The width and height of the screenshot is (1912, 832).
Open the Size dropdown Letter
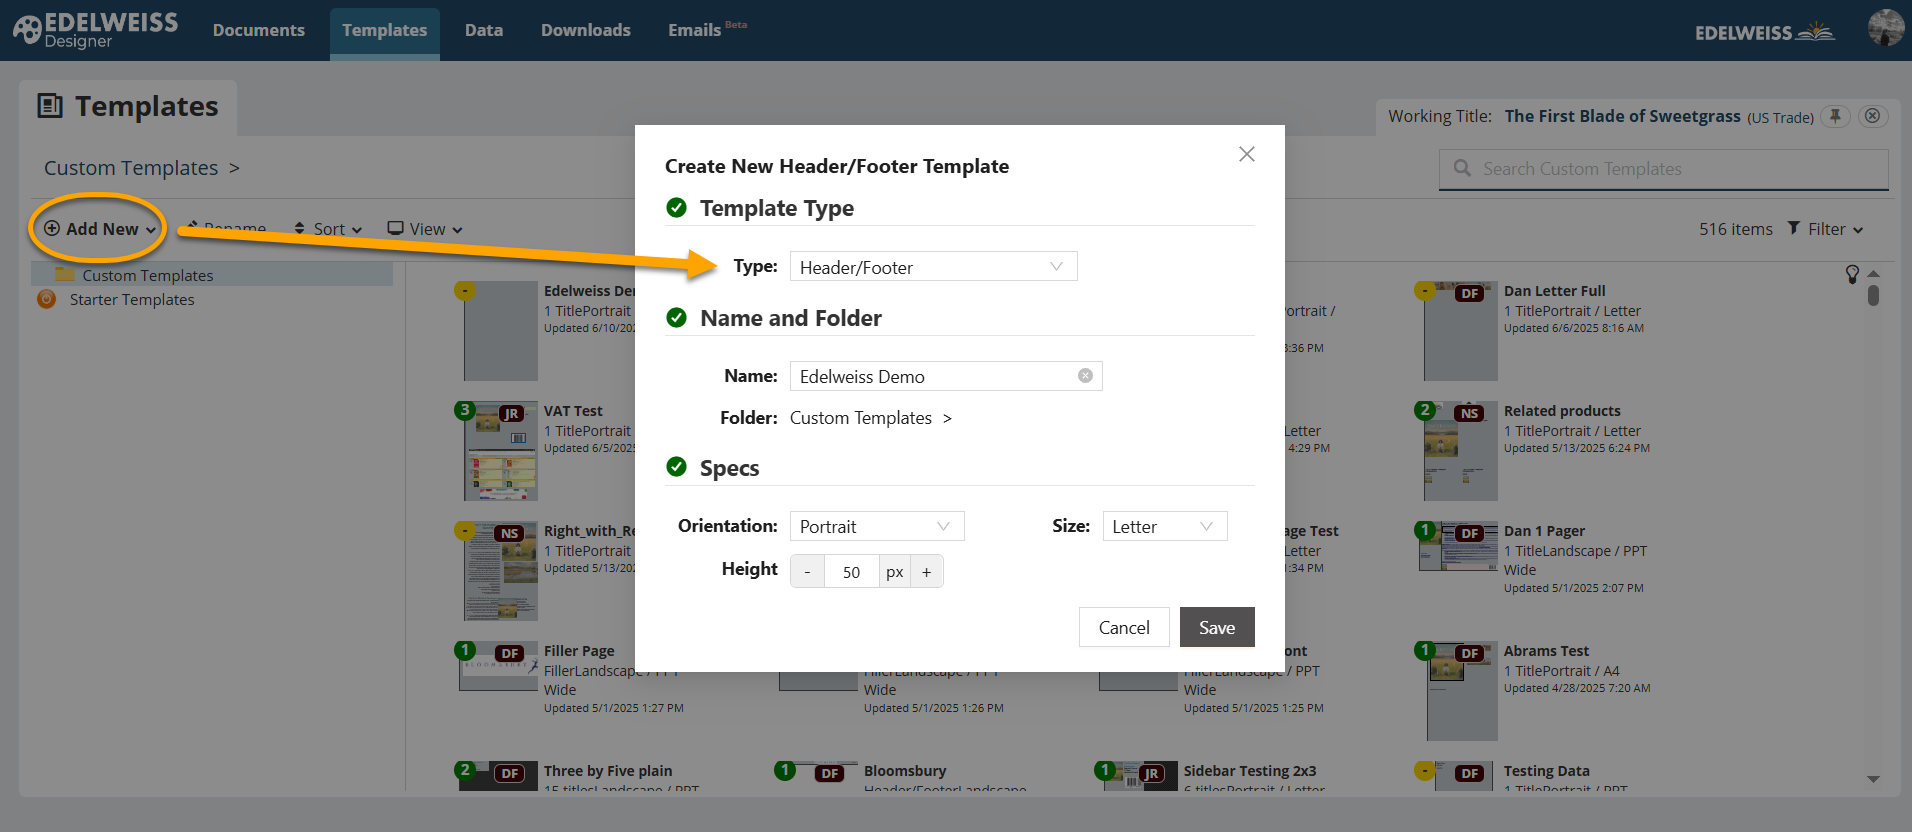[x=1165, y=526]
